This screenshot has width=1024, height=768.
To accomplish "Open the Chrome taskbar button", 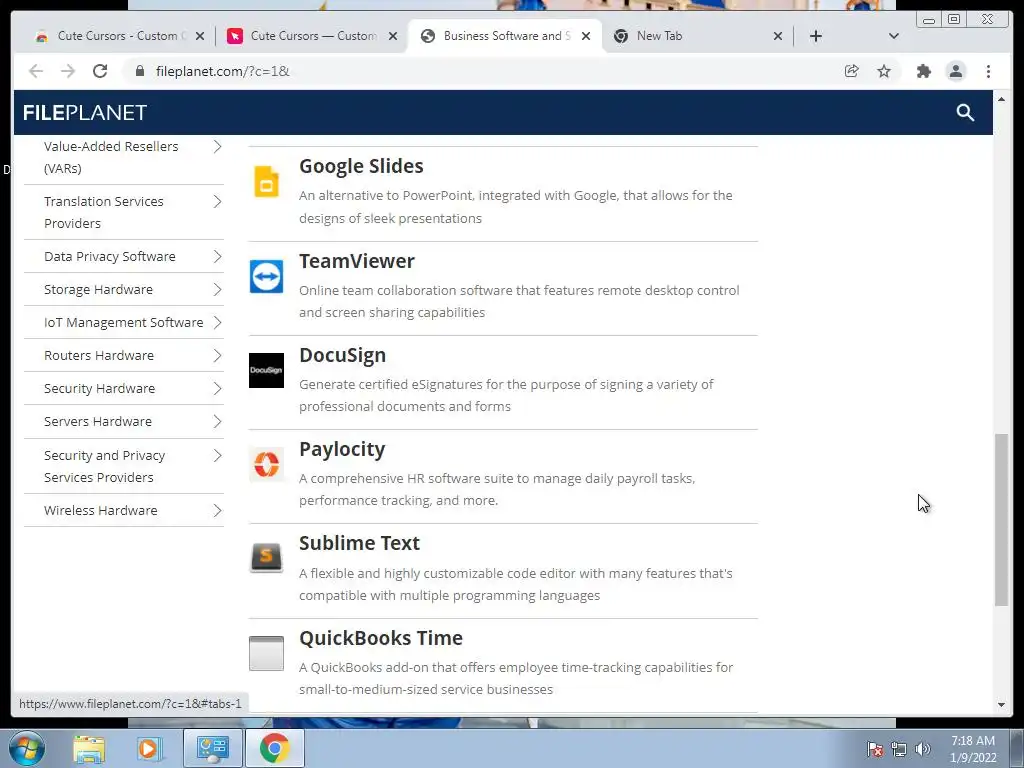I will pyautogui.click(x=274, y=748).
